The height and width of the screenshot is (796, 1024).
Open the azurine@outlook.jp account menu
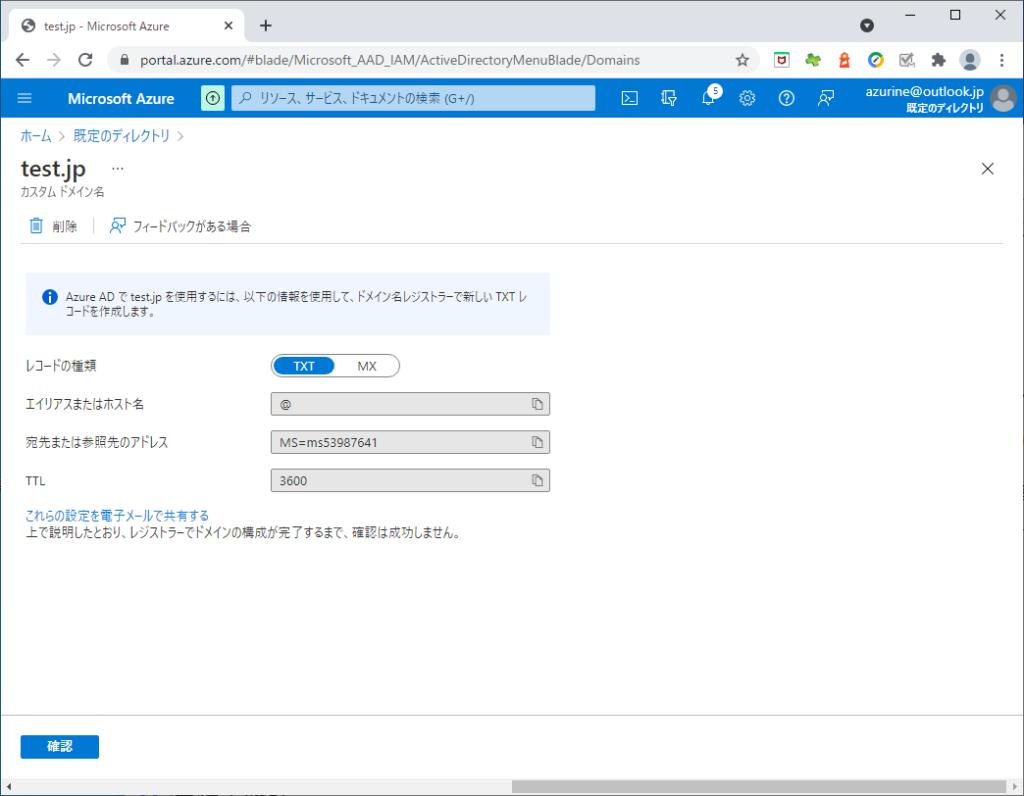point(941,98)
